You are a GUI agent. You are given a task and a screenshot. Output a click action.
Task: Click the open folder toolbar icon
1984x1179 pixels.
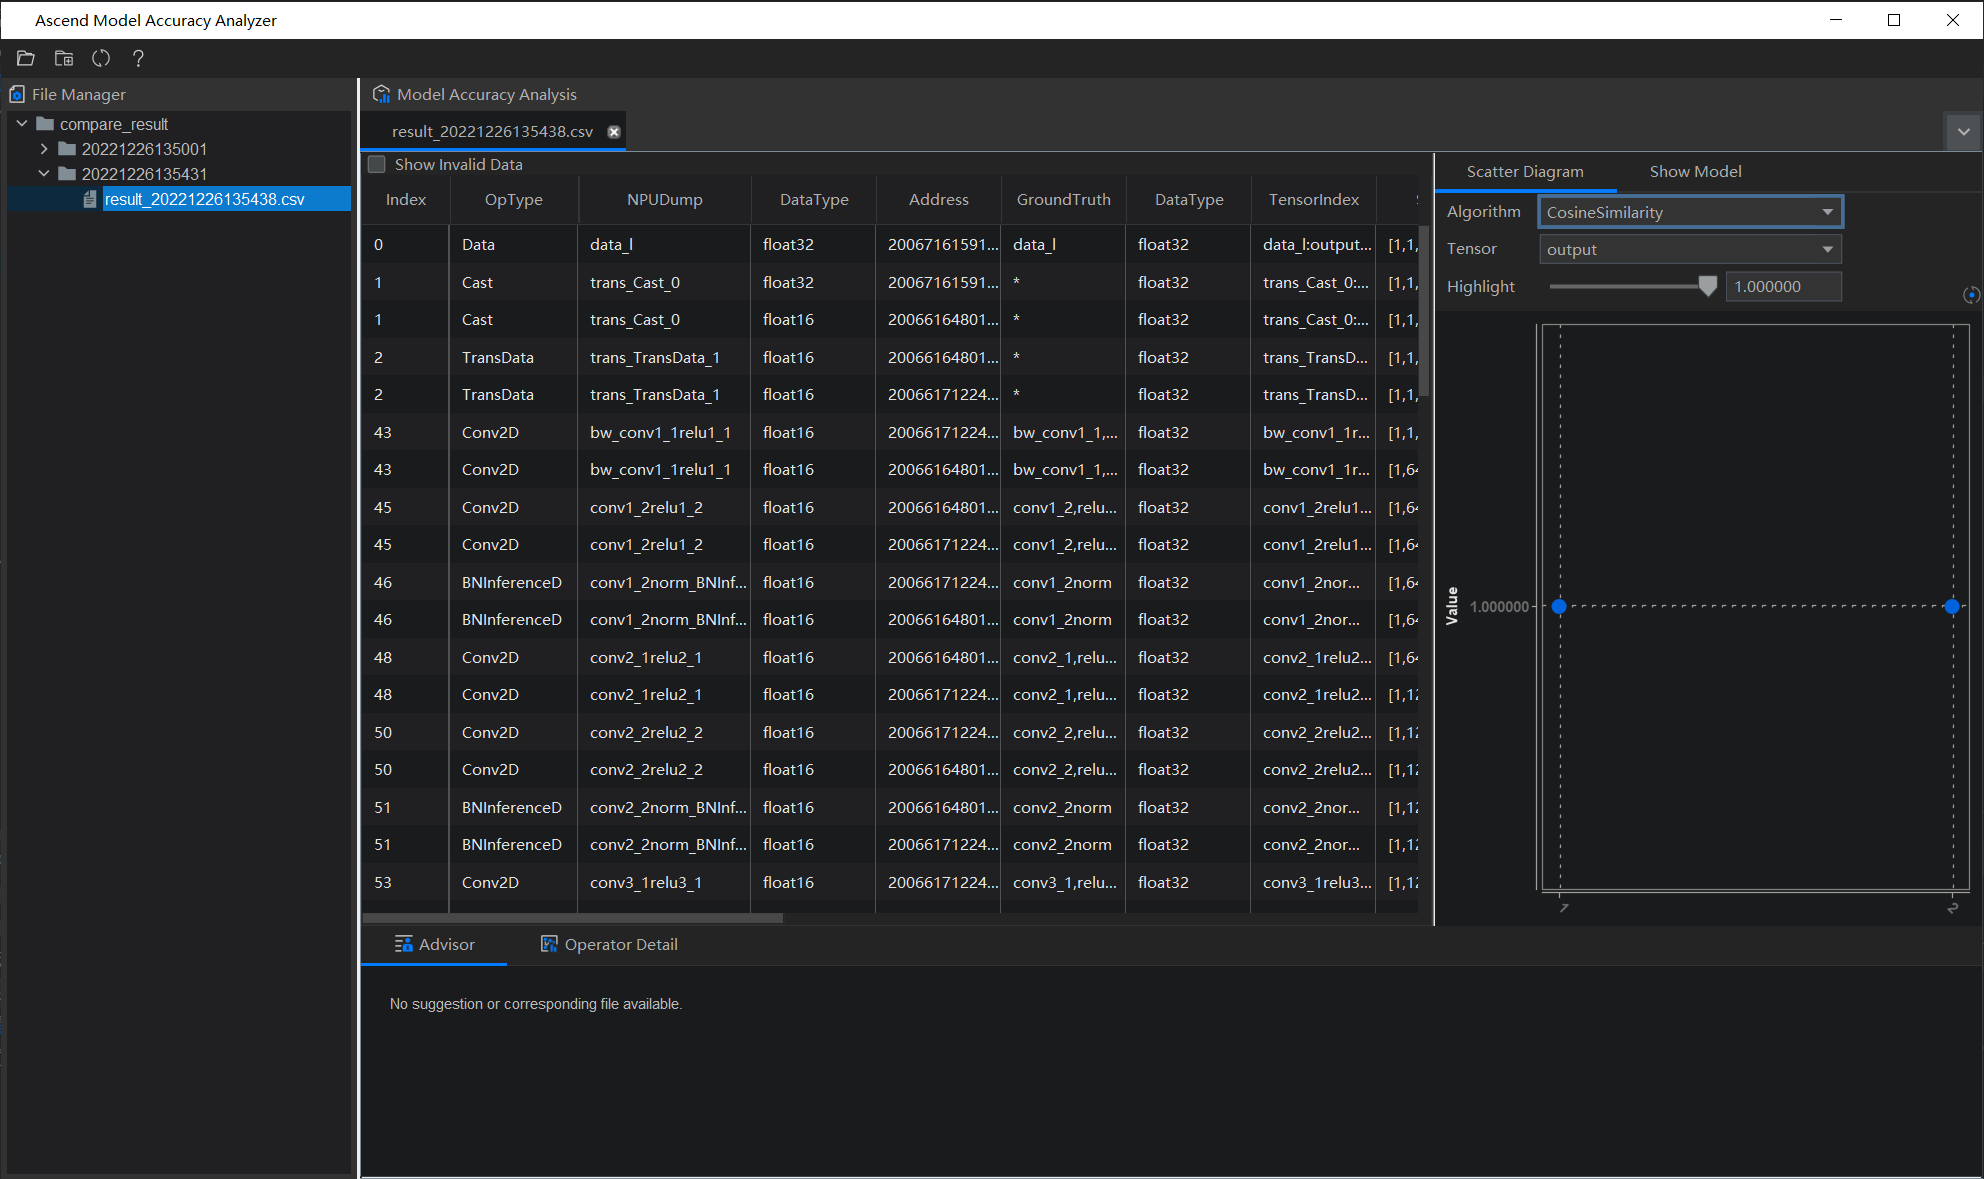click(x=26, y=59)
